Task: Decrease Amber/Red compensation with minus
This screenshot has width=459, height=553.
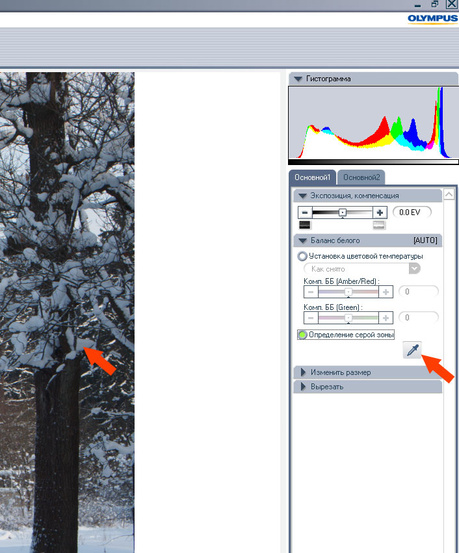Action: pyautogui.click(x=310, y=292)
